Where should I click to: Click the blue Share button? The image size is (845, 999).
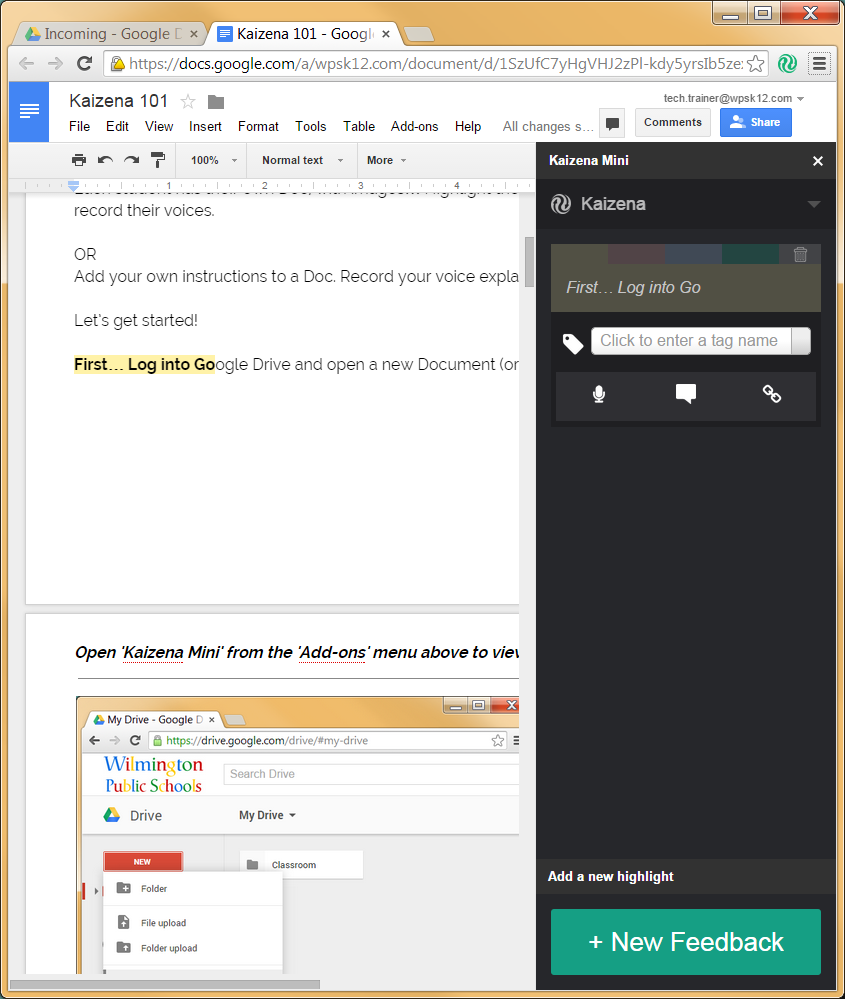(x=756, y=122)
